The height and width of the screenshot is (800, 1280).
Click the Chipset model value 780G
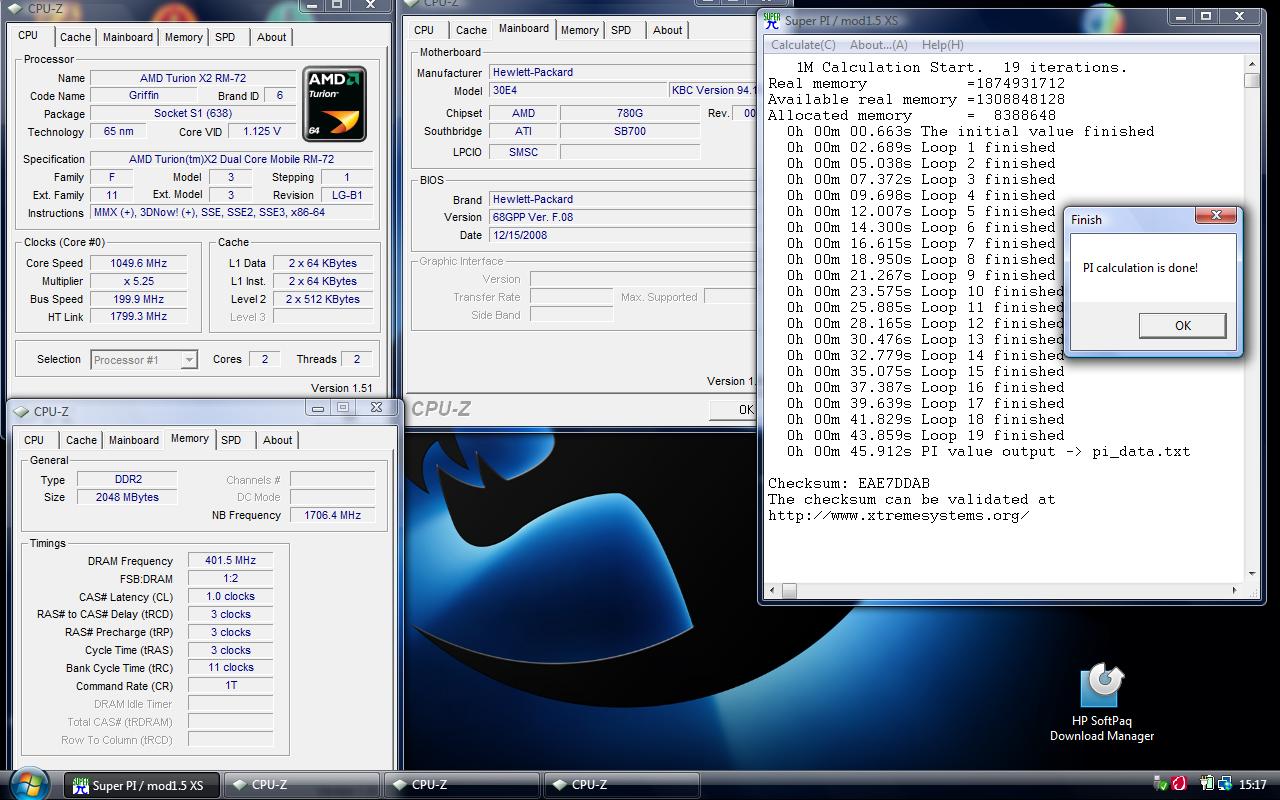click(629, 113)
